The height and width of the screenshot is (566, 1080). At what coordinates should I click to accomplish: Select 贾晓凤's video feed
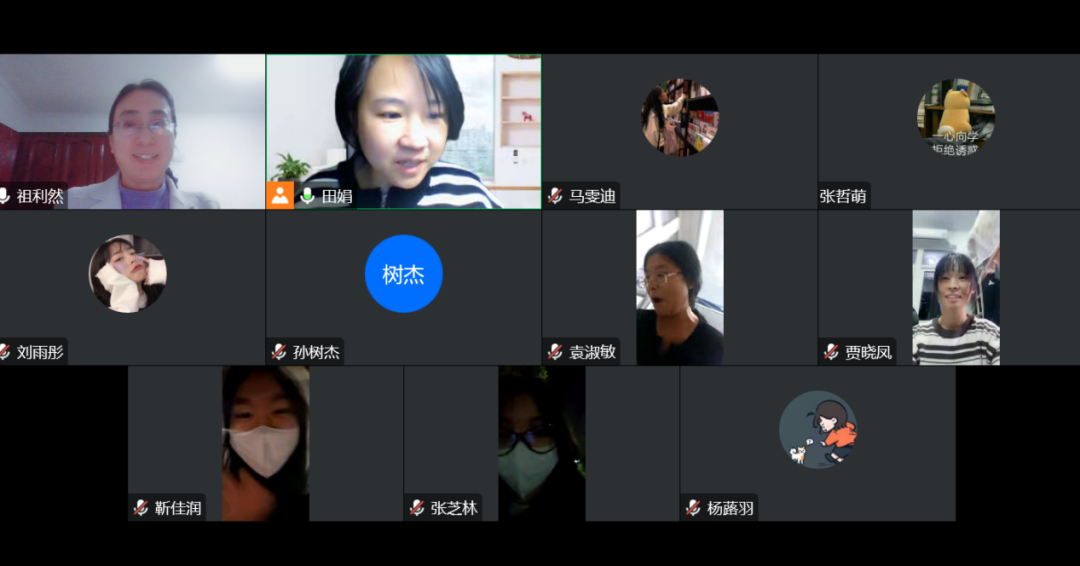pos(956,287)
